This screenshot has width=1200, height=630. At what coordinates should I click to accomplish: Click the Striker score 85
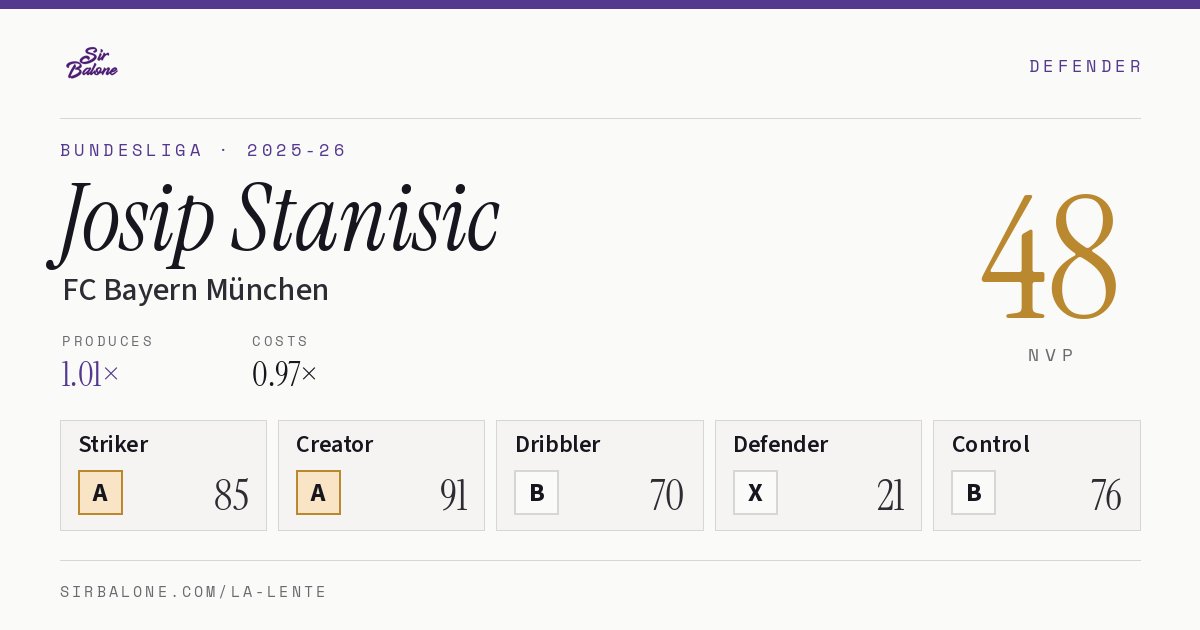click(231, 495)
